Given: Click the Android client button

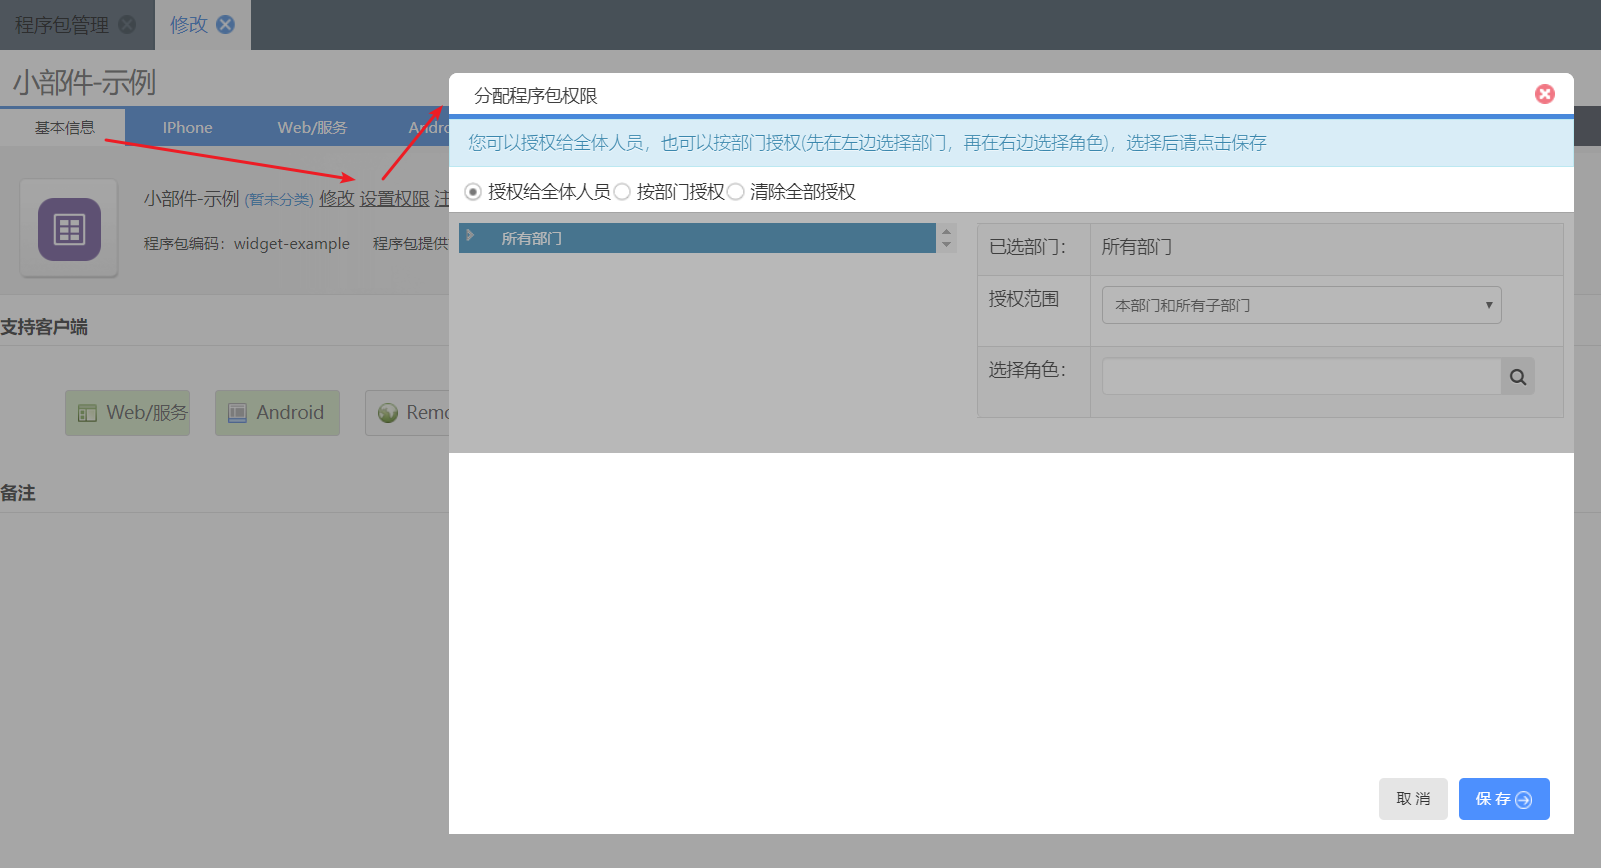Looking at the screenshot, I should tap(277, 413).
